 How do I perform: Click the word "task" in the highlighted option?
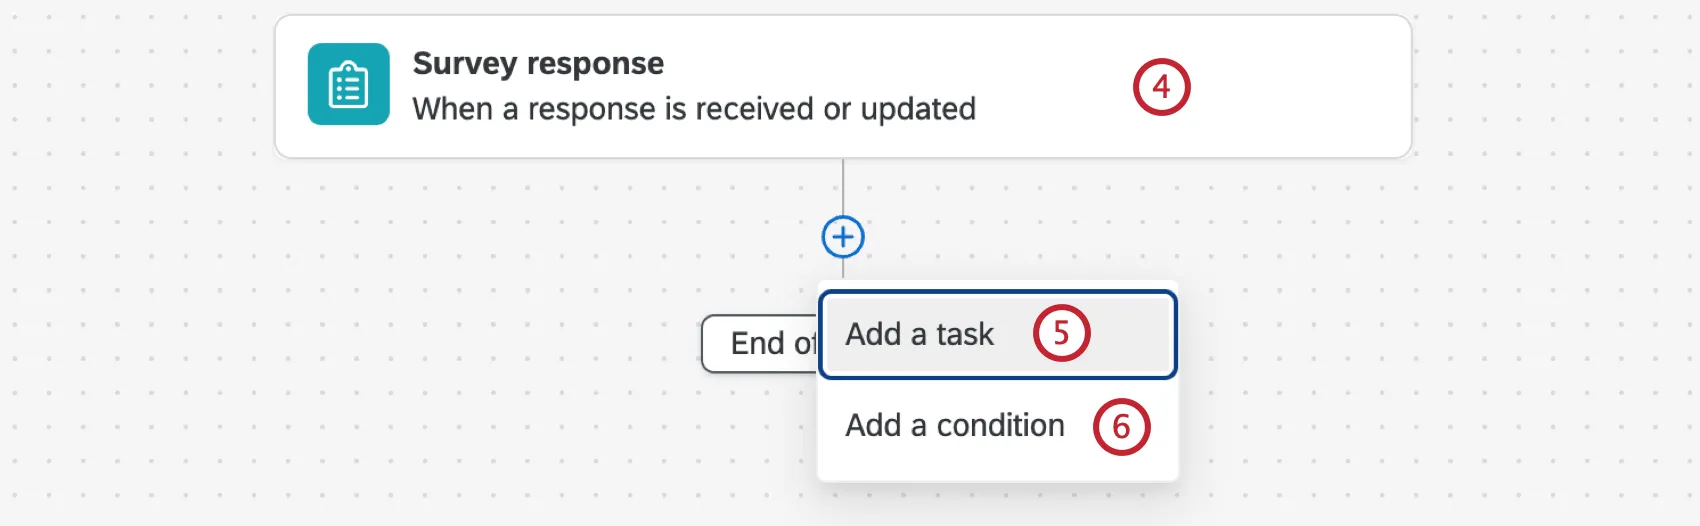click(x=965, y=334)
